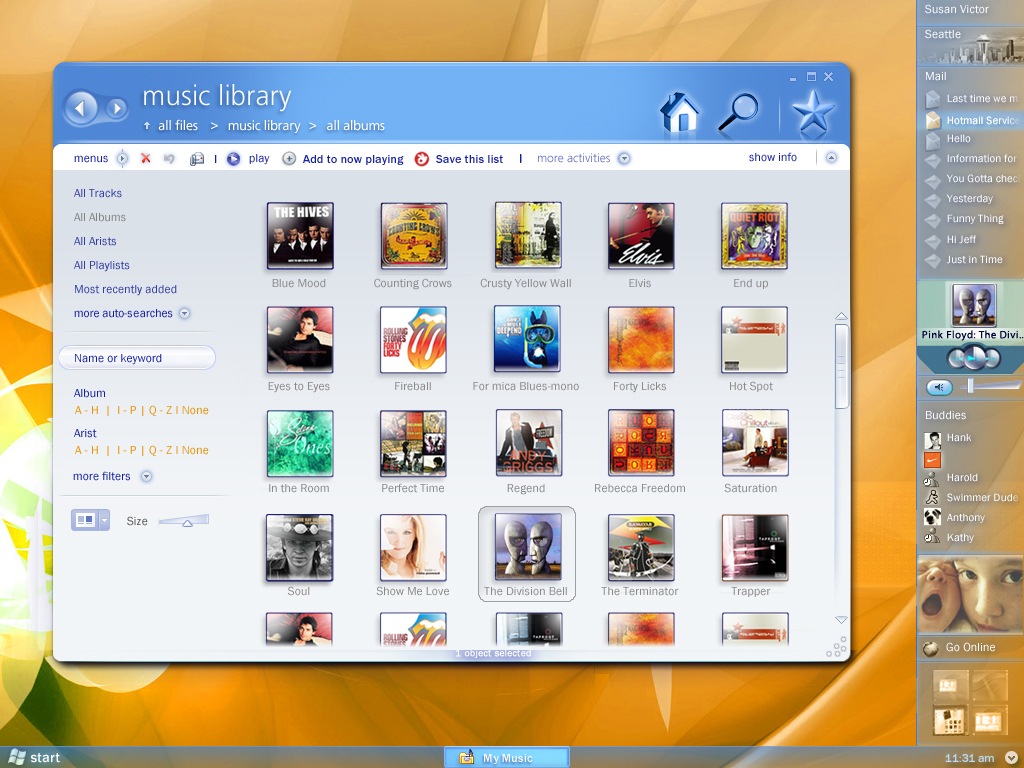Screen dimensions: 1024x768
Task: Click the red Save this list icon
Action: click(x=422, y=159)
